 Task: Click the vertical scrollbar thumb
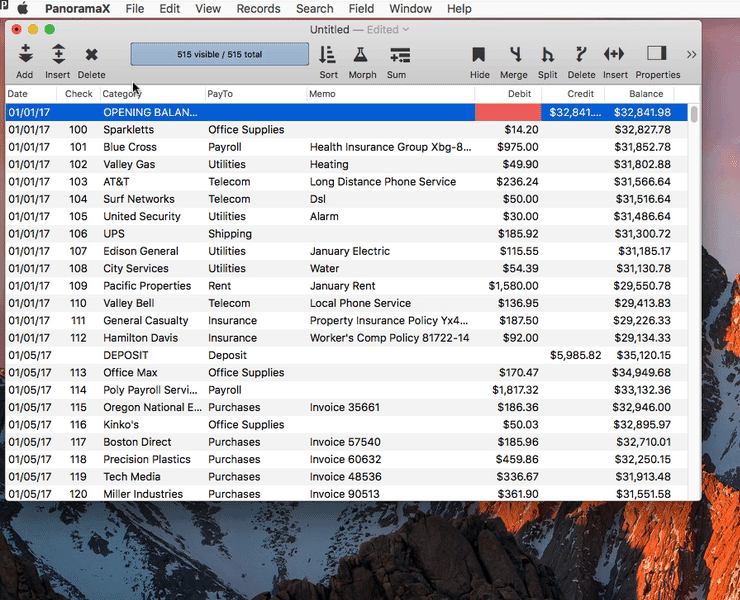coord(694,114)
